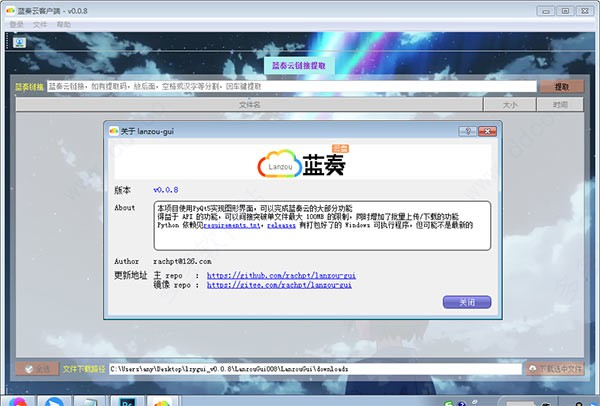Open the gitee.com/rachpt/lanzou-gui mirror link

point(279,285)
